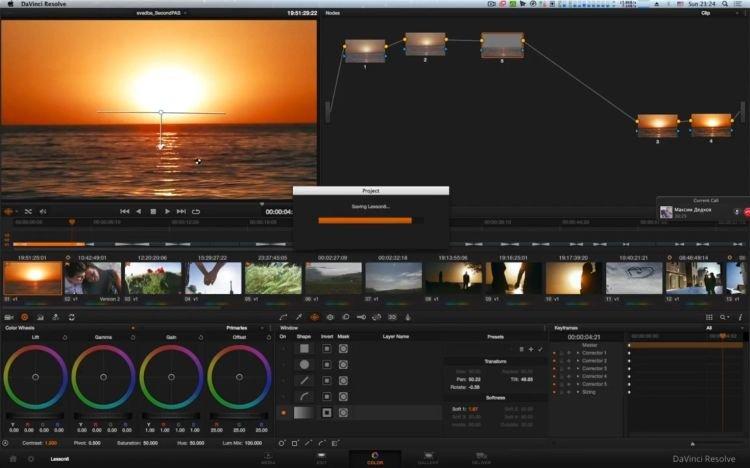
Task: Switch to the Edit page
Action: [321, 458]
